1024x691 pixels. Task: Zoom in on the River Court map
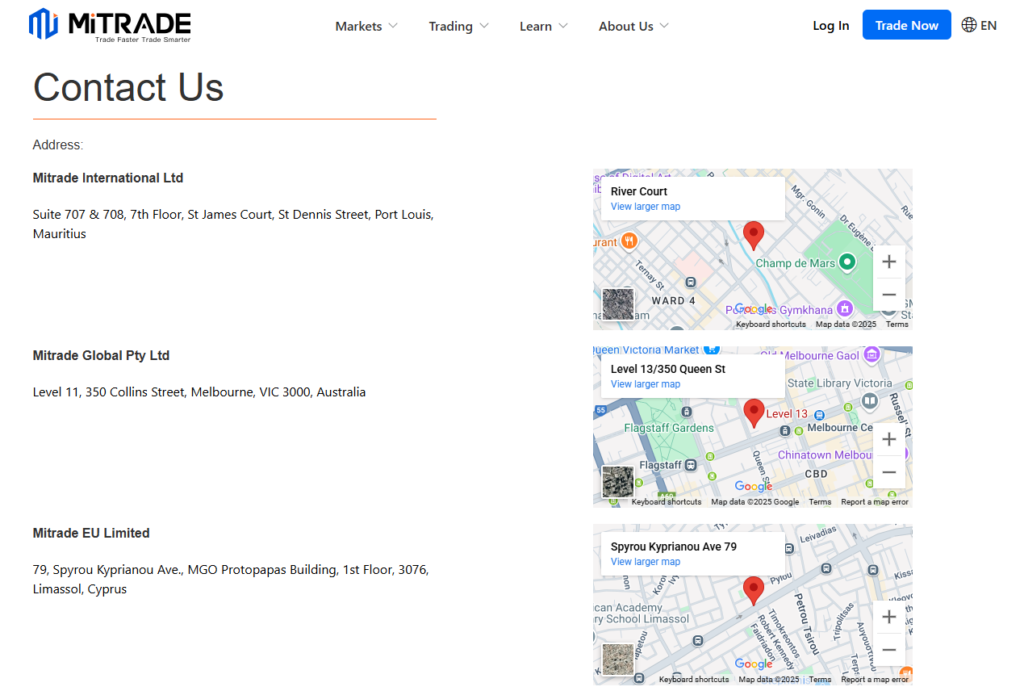[889, 262]
